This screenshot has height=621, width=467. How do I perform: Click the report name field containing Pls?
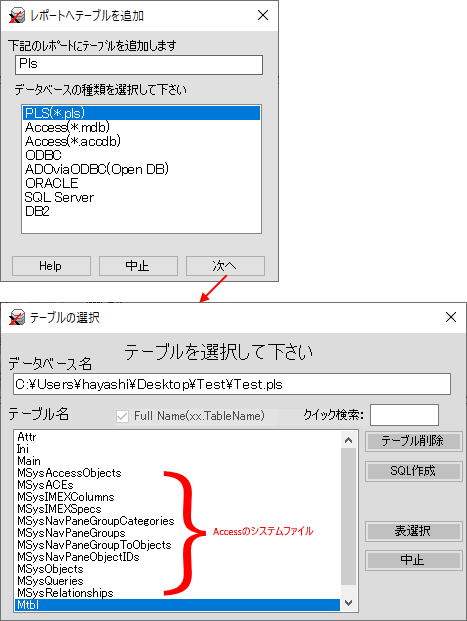click(139, 65)
